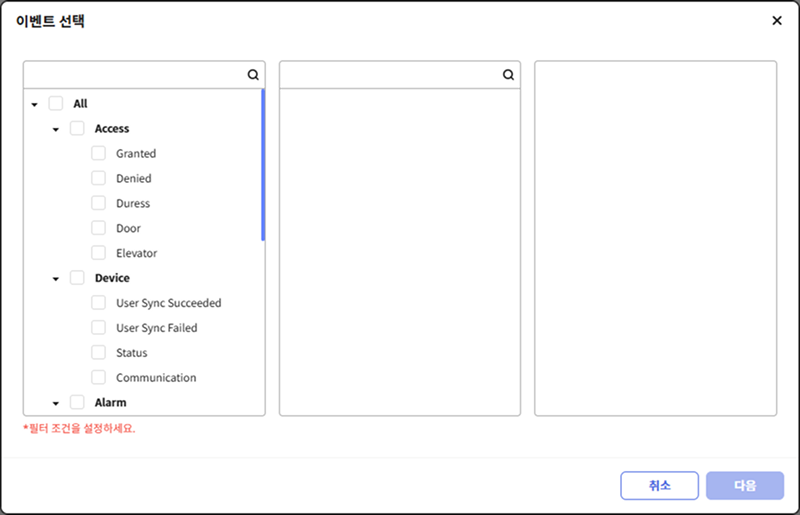The height and width of the screenshot is (515, 800).
Task: Close the event selection dialog
Action: point(777,20)
